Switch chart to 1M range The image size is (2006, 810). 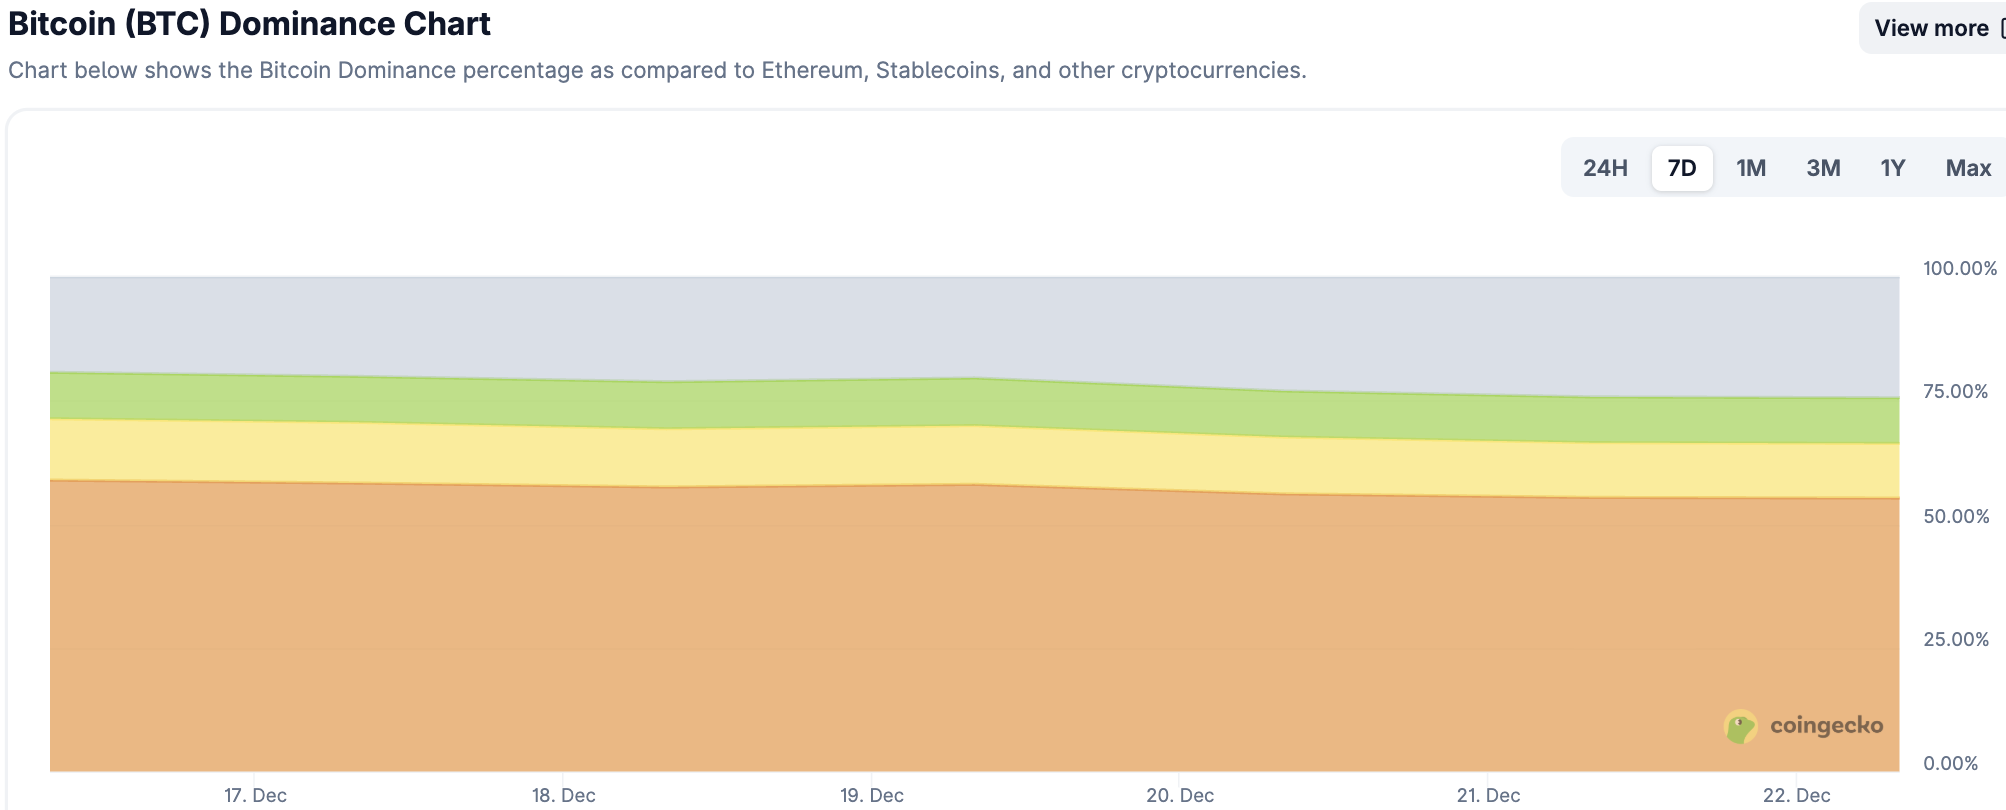click(x=1751, y=168)
